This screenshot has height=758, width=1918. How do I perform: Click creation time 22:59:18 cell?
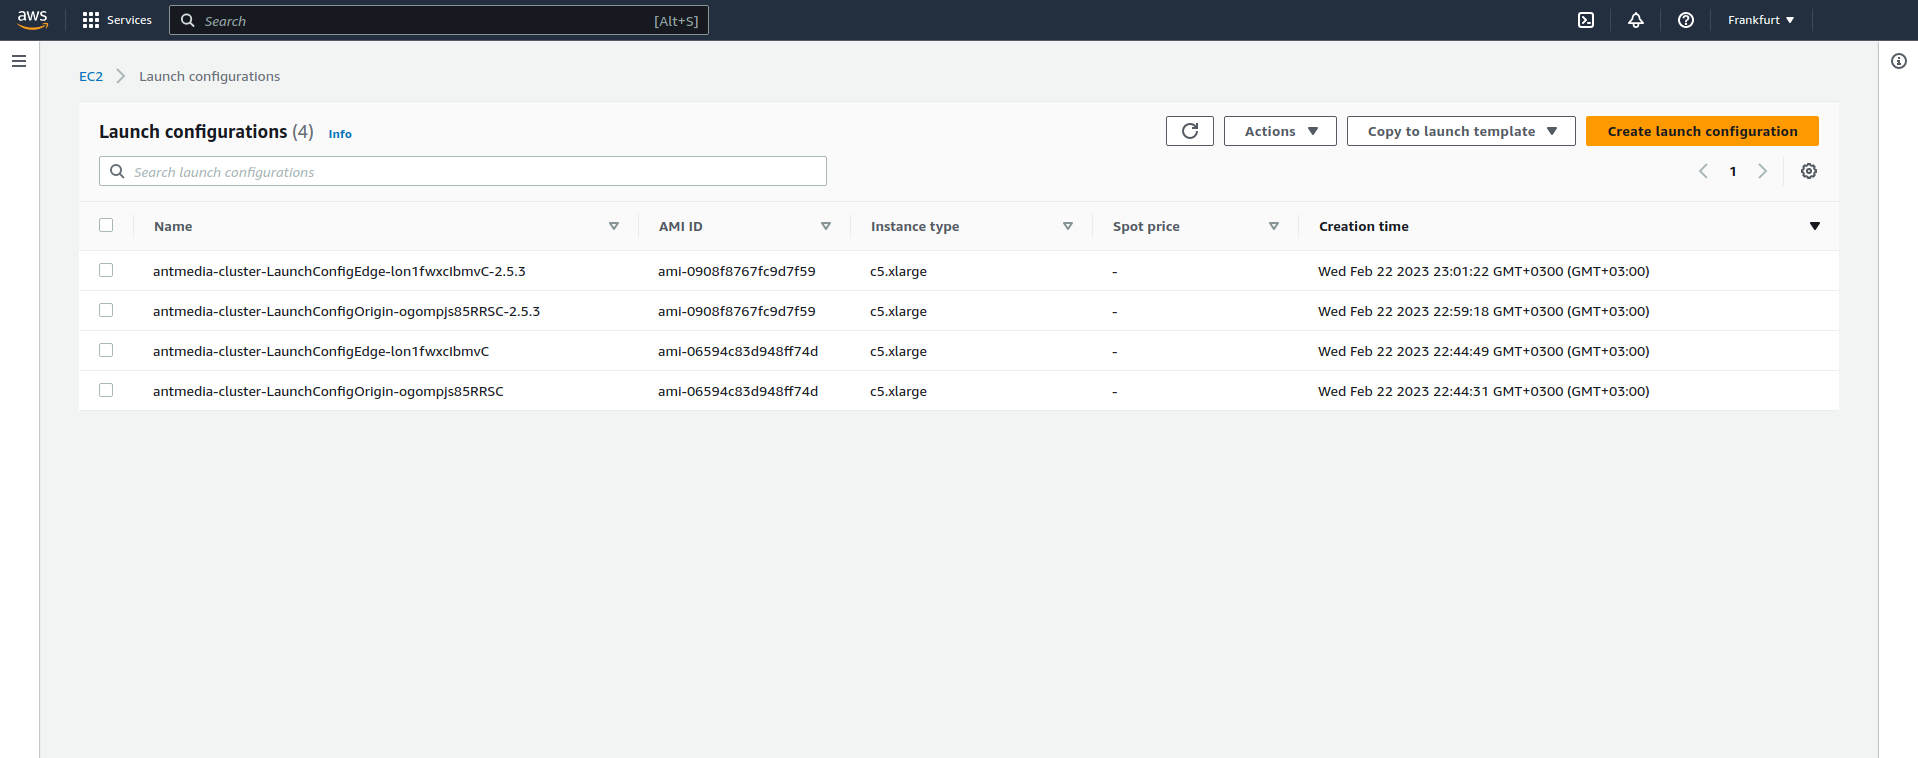1484,311
